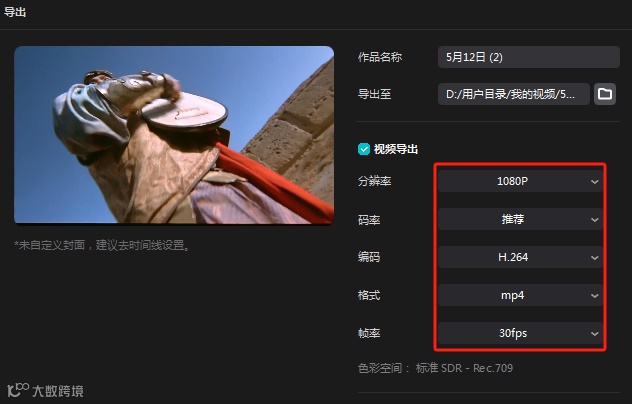632x404 pixels.
Task: Expand the 格式 mp4 dropdown
Action: coord(520,295)
